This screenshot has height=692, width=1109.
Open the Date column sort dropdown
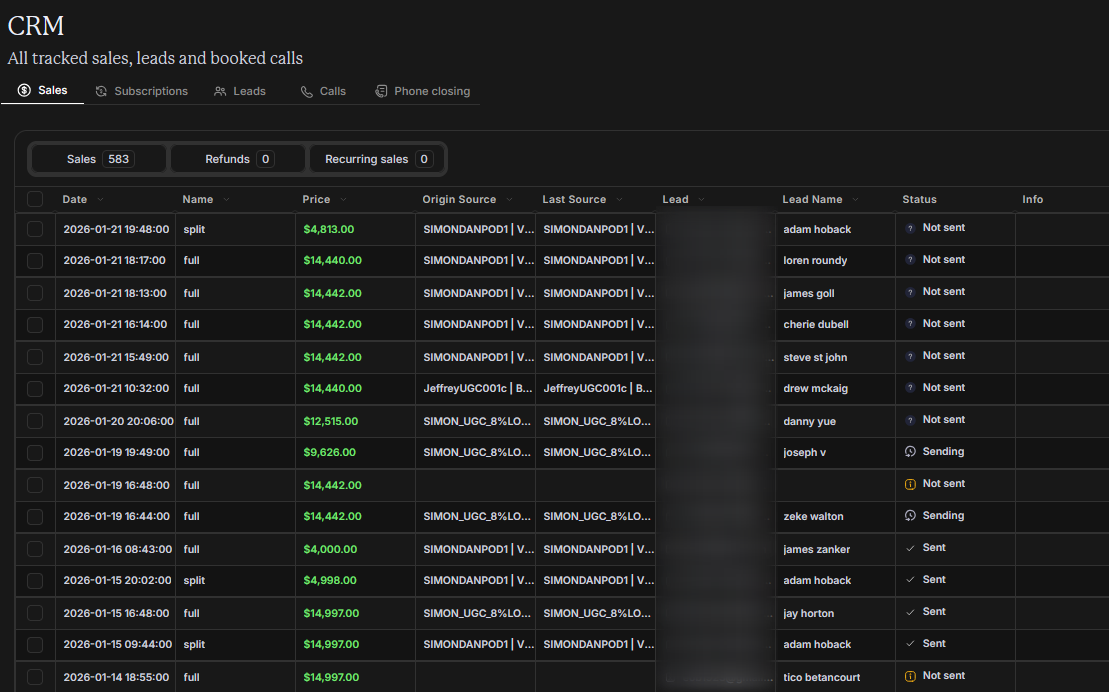click(x=100, y=200)
